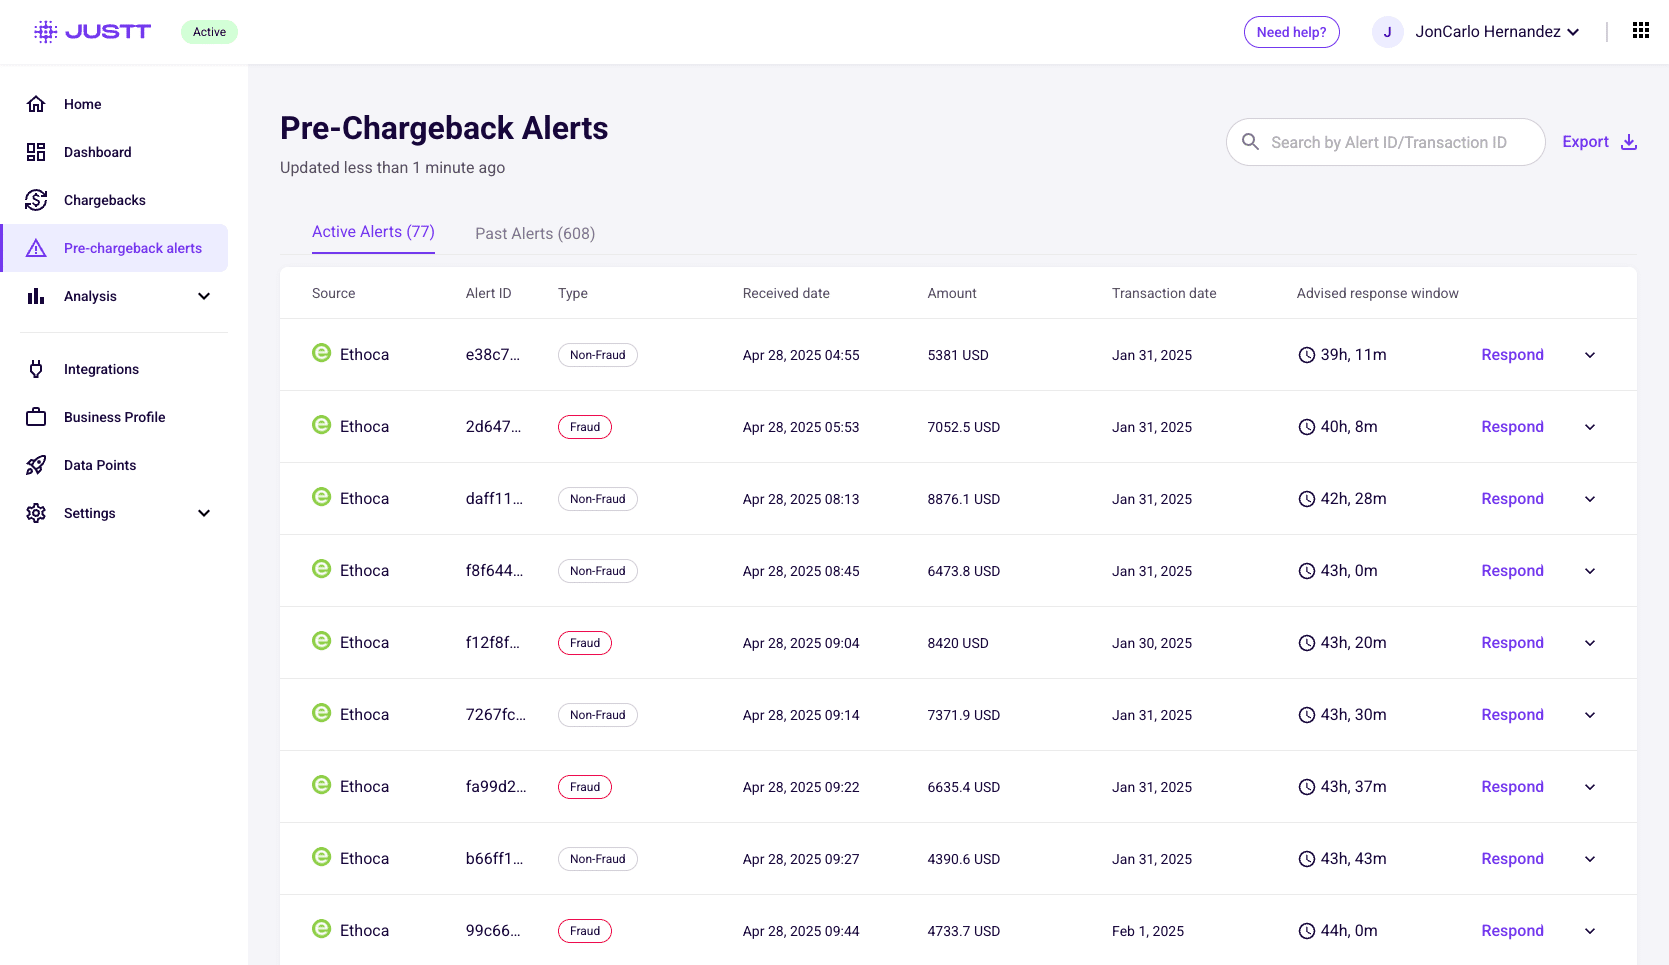Image resolution: width=1669 pixels, height=965 pixels.
Task: Expand row details for alert e38c7
Action: coord(1590,355)
